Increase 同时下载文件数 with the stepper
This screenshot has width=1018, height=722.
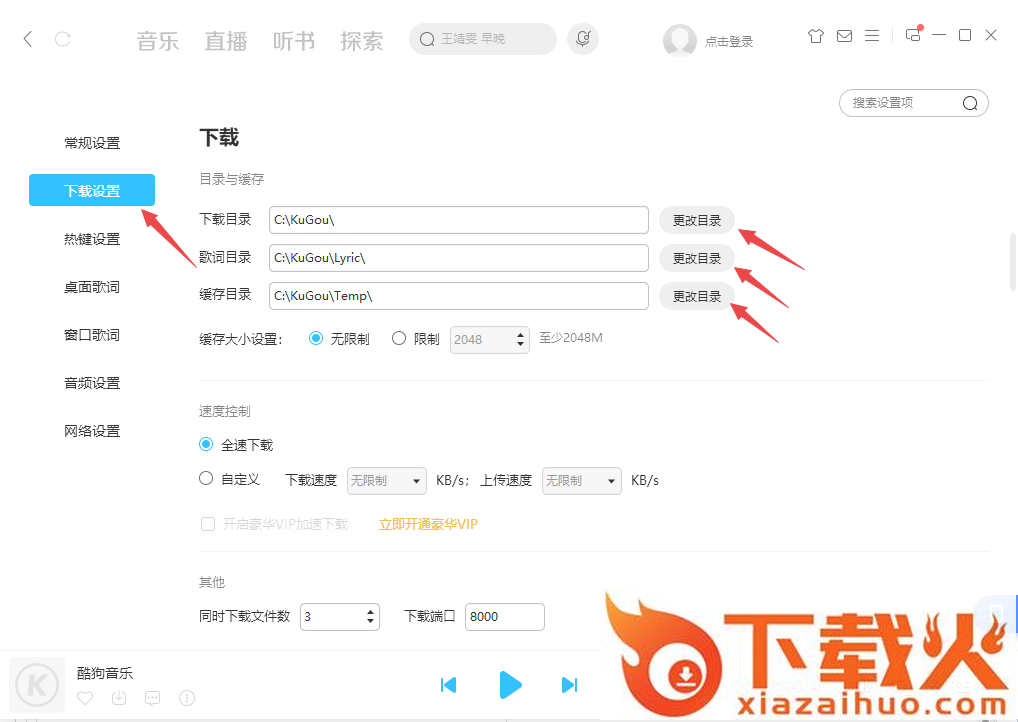(369, 611)
